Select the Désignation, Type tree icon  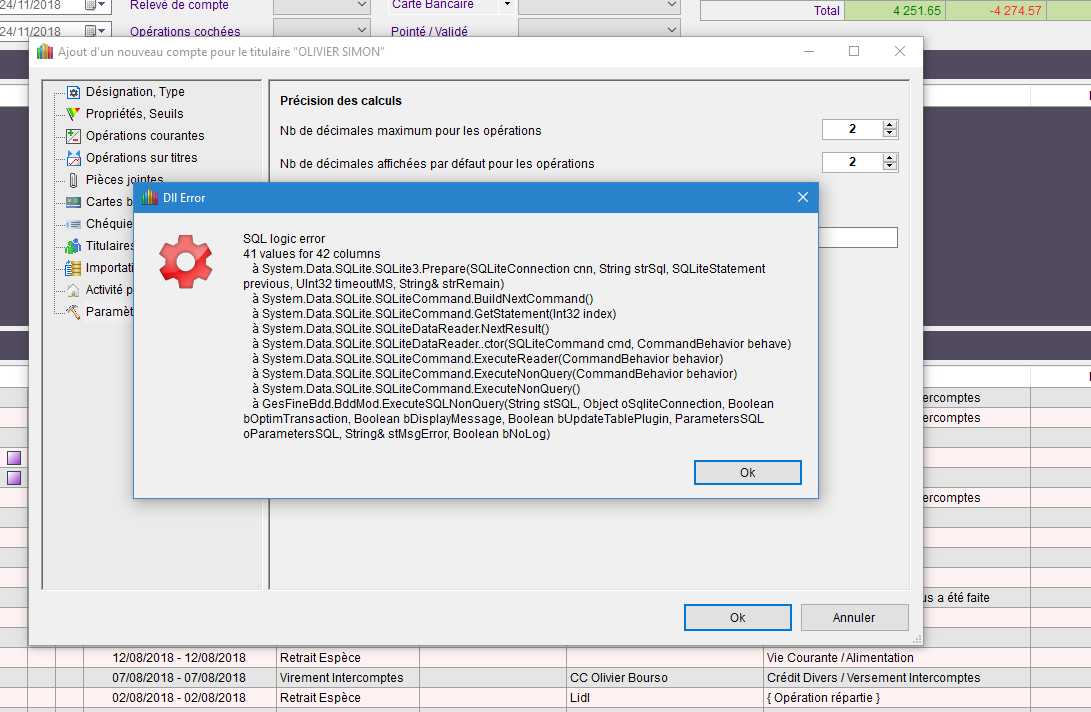[x=73, y=92]
